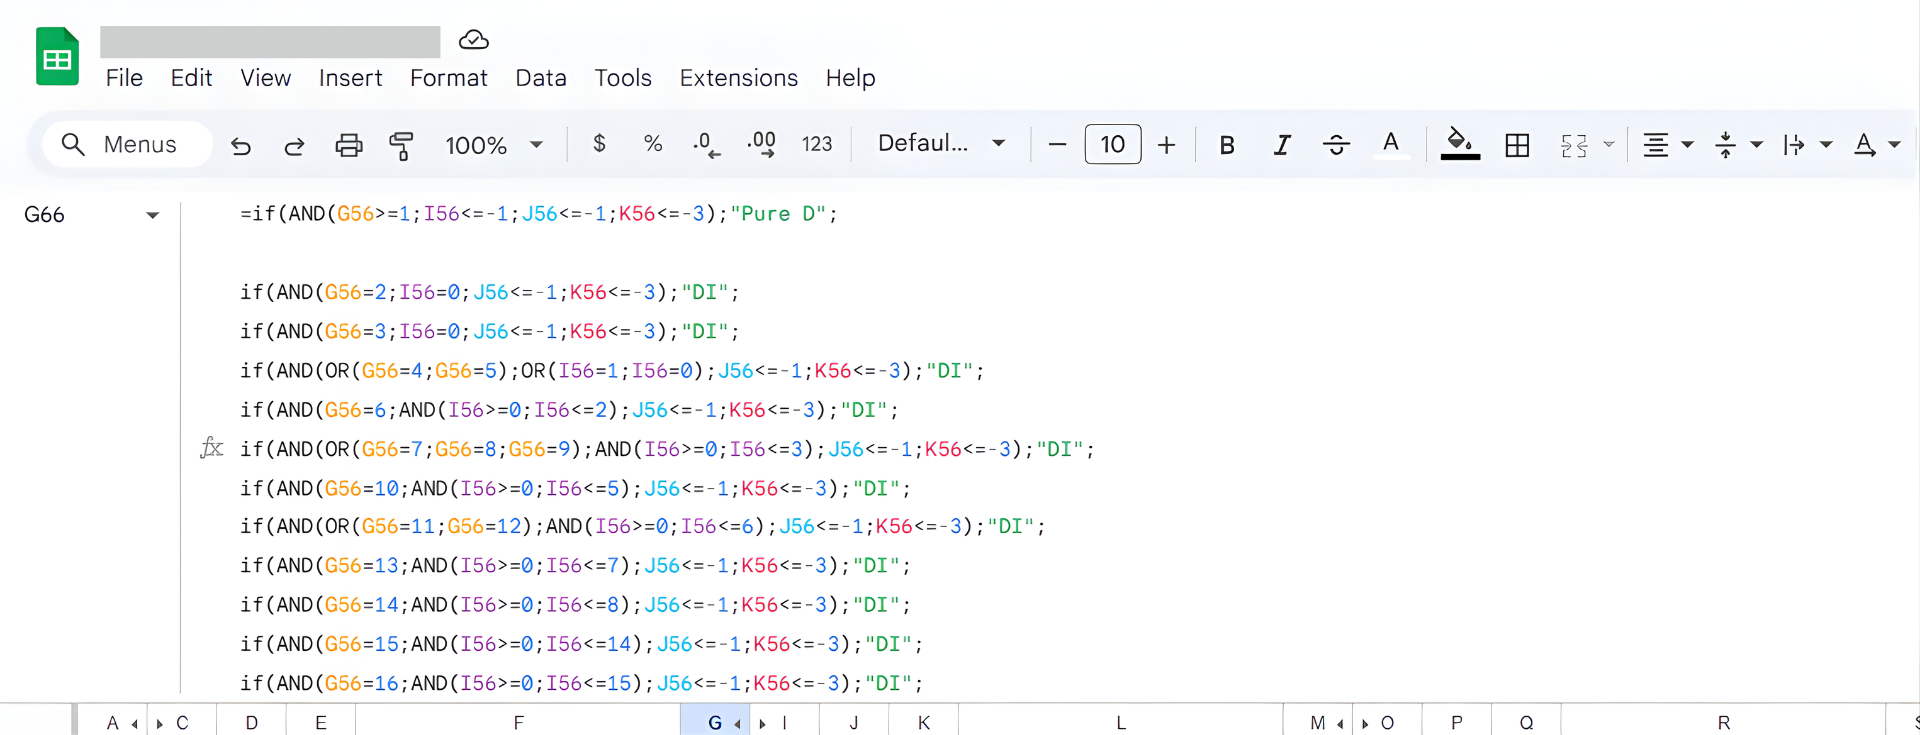Viewport: 1920px width, 735px height.
Task: Open the Google Sheets home logo
Action: click(58, 57)
